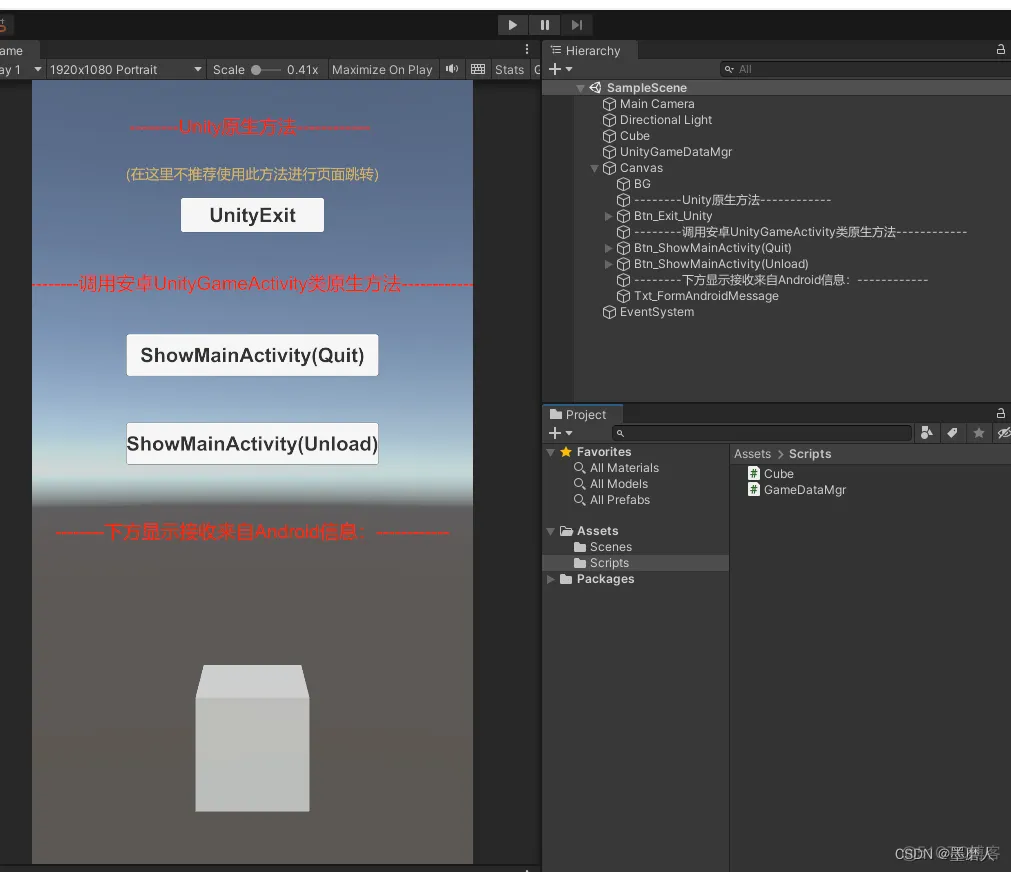The image size is (1011, 872).
Task: Switch to the Hierarchy tab
Action: [x=585, y=50]
